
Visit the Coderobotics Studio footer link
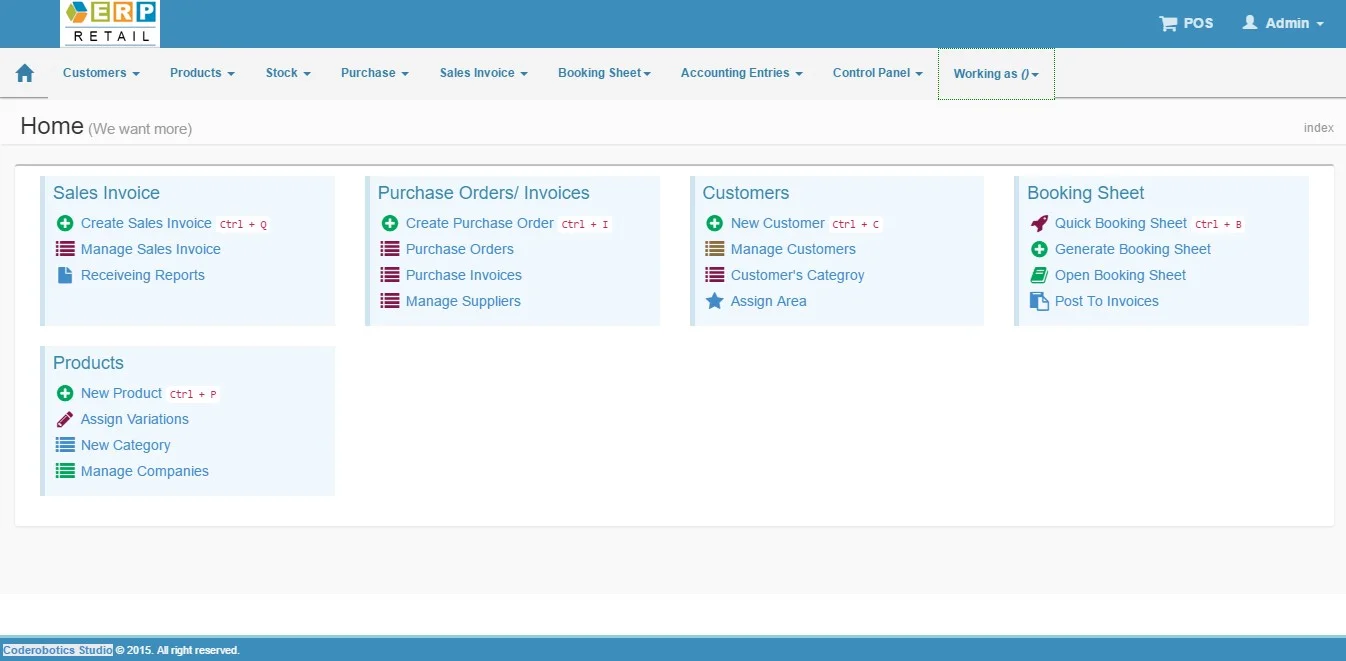[57, 650]
